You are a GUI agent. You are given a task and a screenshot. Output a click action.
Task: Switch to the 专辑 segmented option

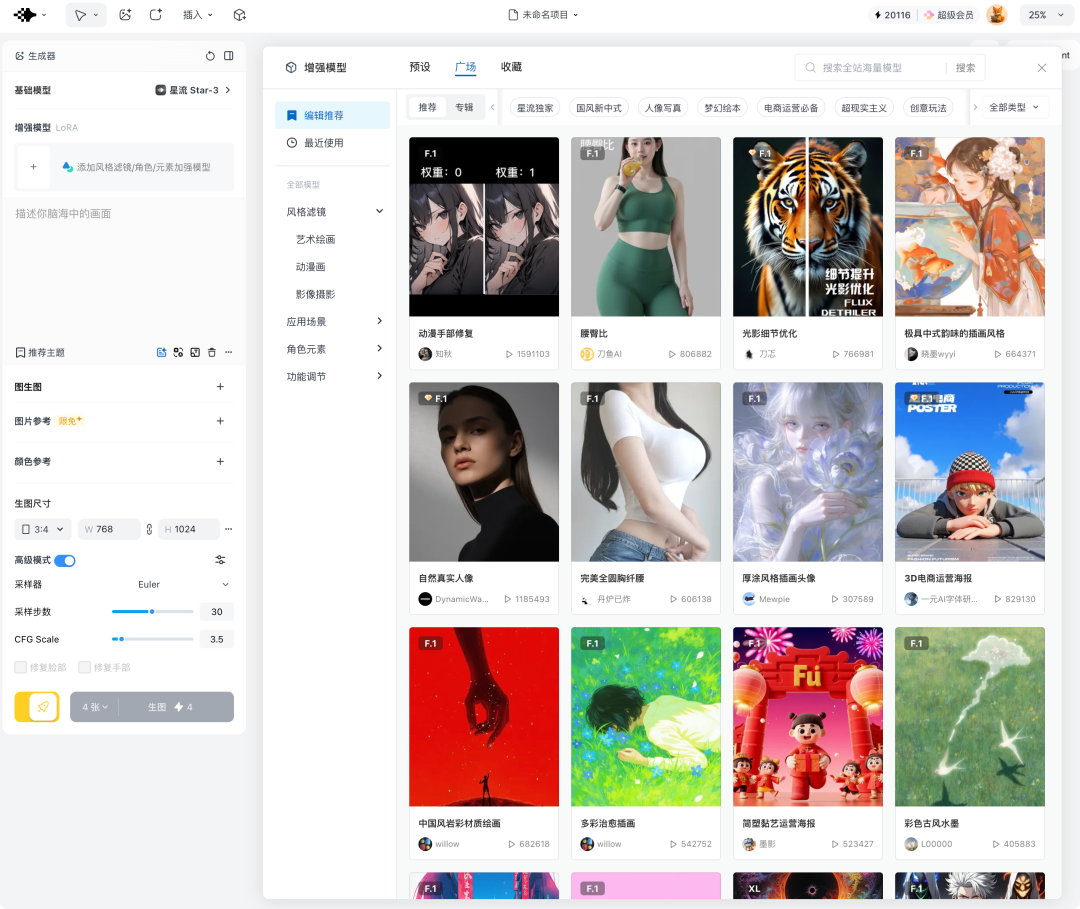click(x=464, y=107)
